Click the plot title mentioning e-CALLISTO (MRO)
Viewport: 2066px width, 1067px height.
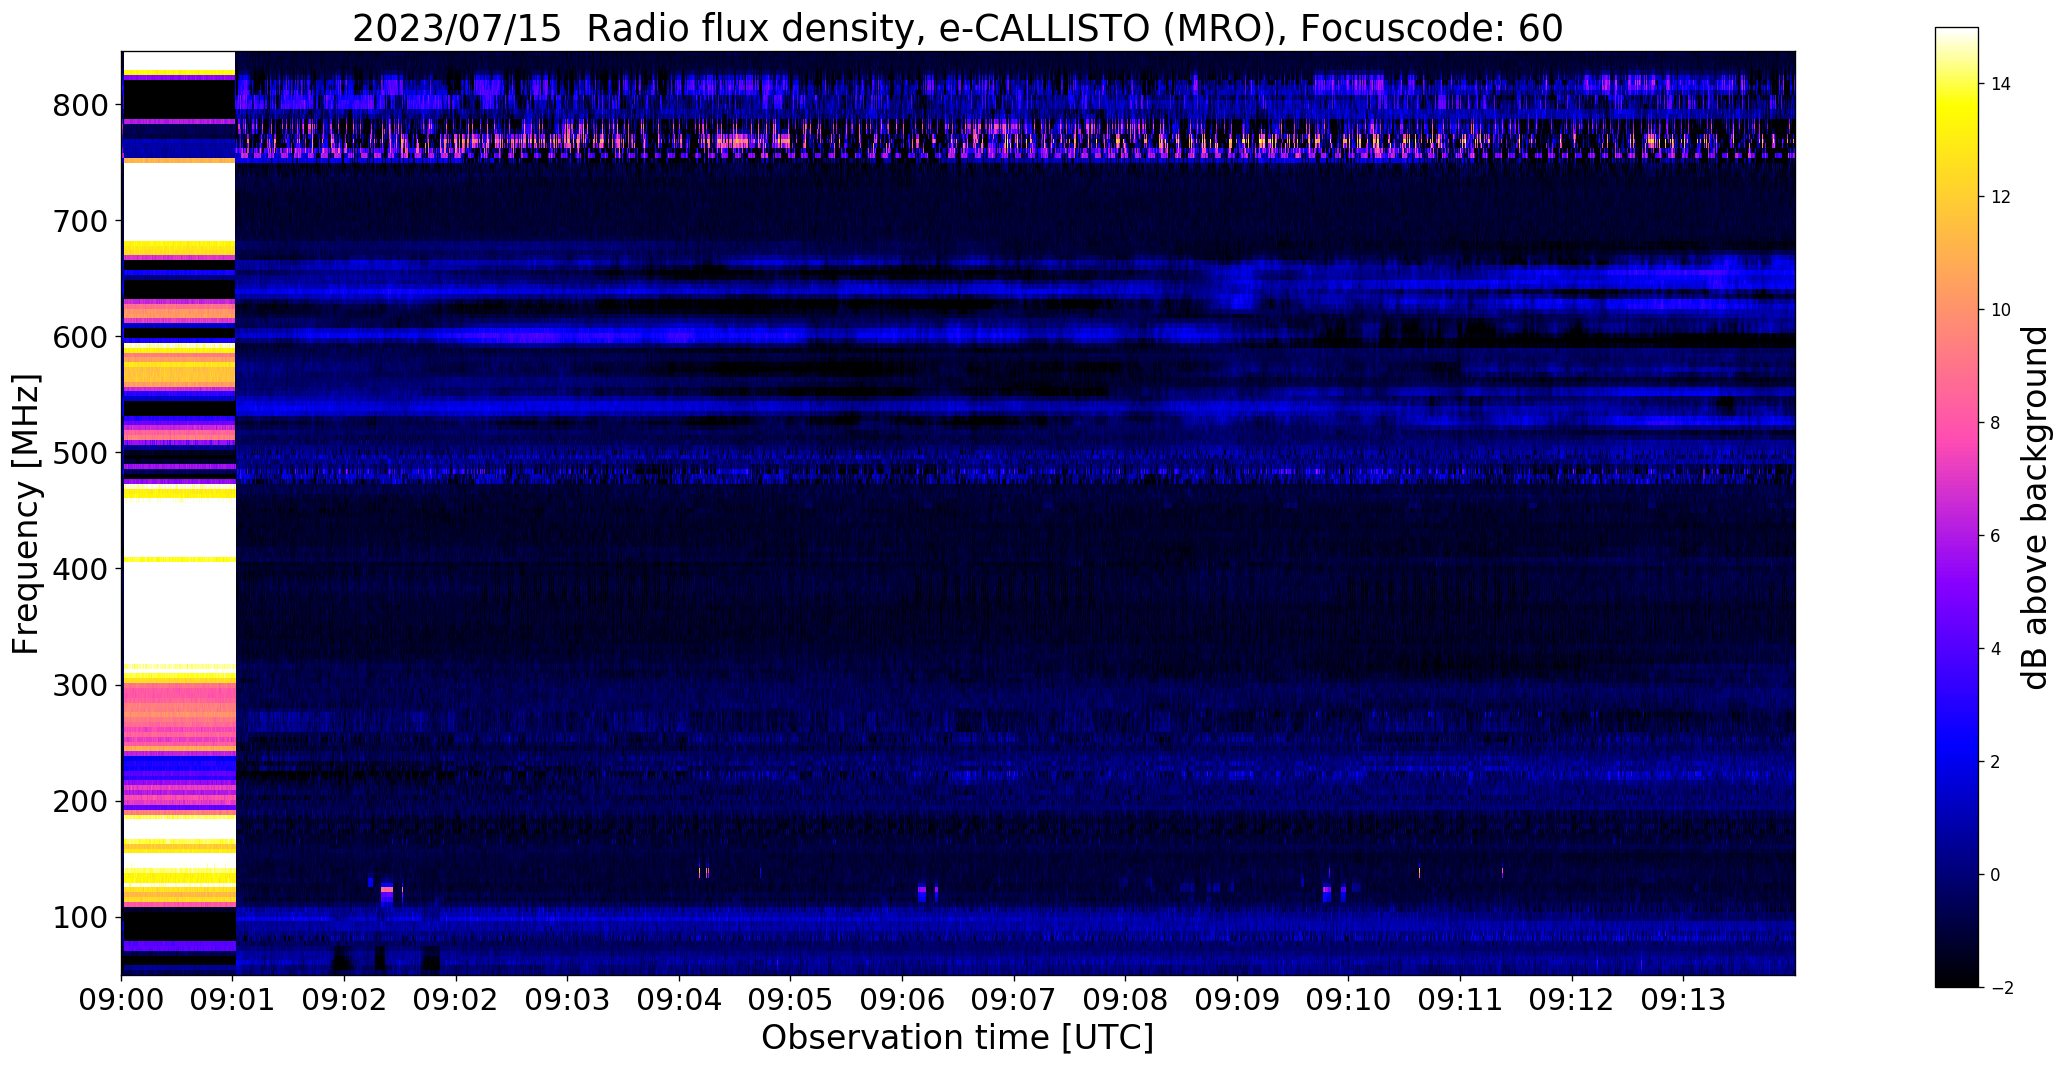pyautogui.click(x=957, y=28)
